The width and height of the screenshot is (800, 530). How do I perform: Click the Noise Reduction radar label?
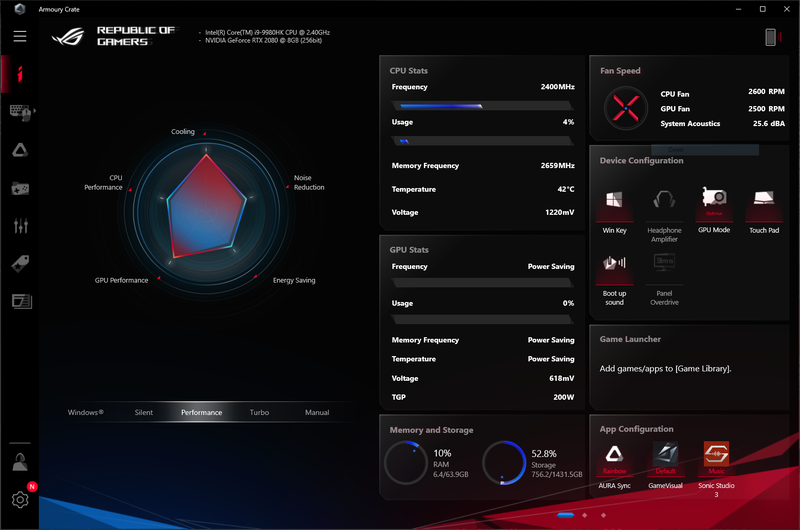(309, 183)
